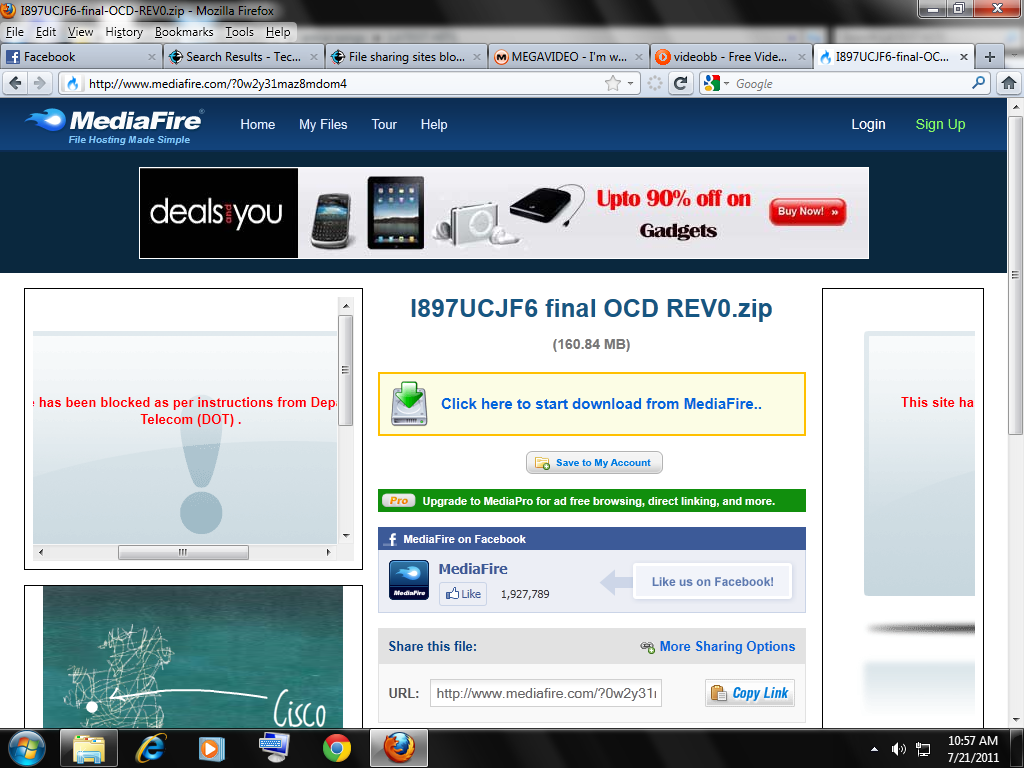Image resolution: width=1024 pixels, height=768 pixels.
Task: Click the main page vertical scrollbar thumb
Action: point(1015,275)
